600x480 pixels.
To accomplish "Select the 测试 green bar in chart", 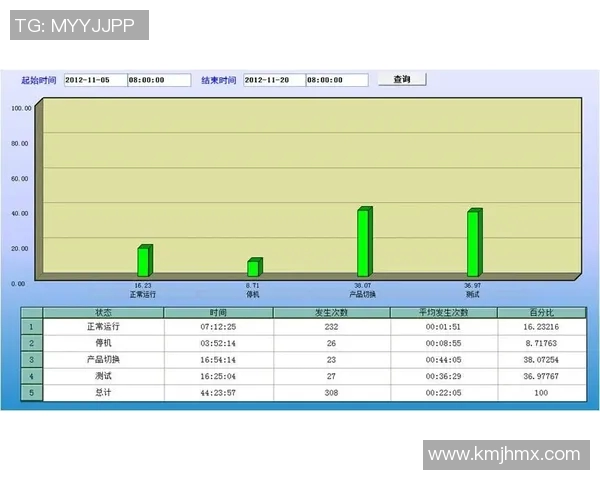I will [474, 243].
